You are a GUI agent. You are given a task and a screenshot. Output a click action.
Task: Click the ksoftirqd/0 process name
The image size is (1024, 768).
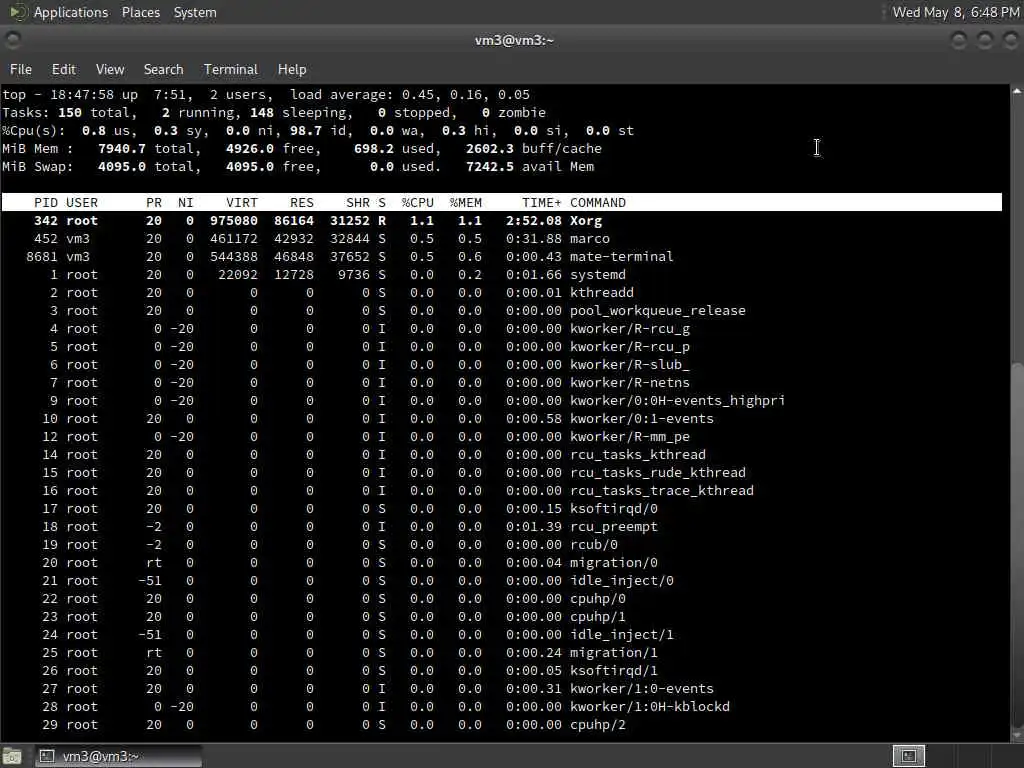point(614,509)
